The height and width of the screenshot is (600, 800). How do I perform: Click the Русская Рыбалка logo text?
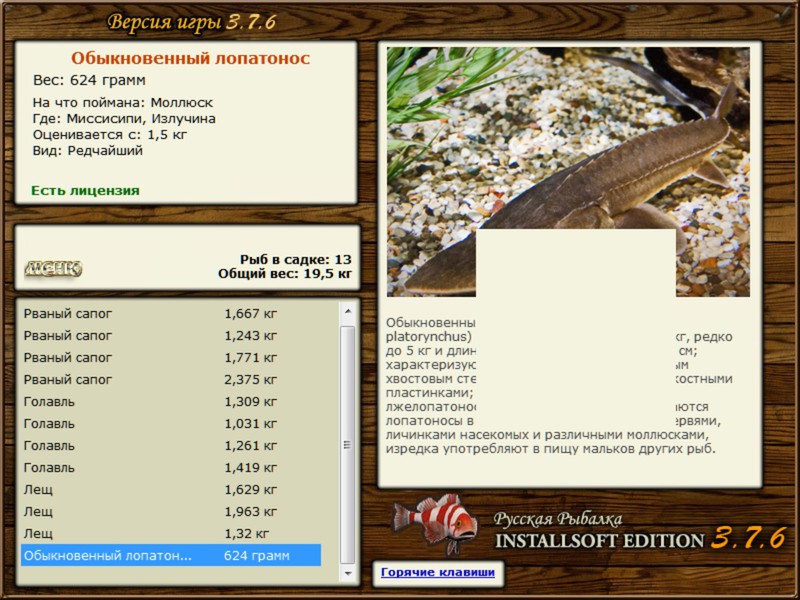coord(558,519)
